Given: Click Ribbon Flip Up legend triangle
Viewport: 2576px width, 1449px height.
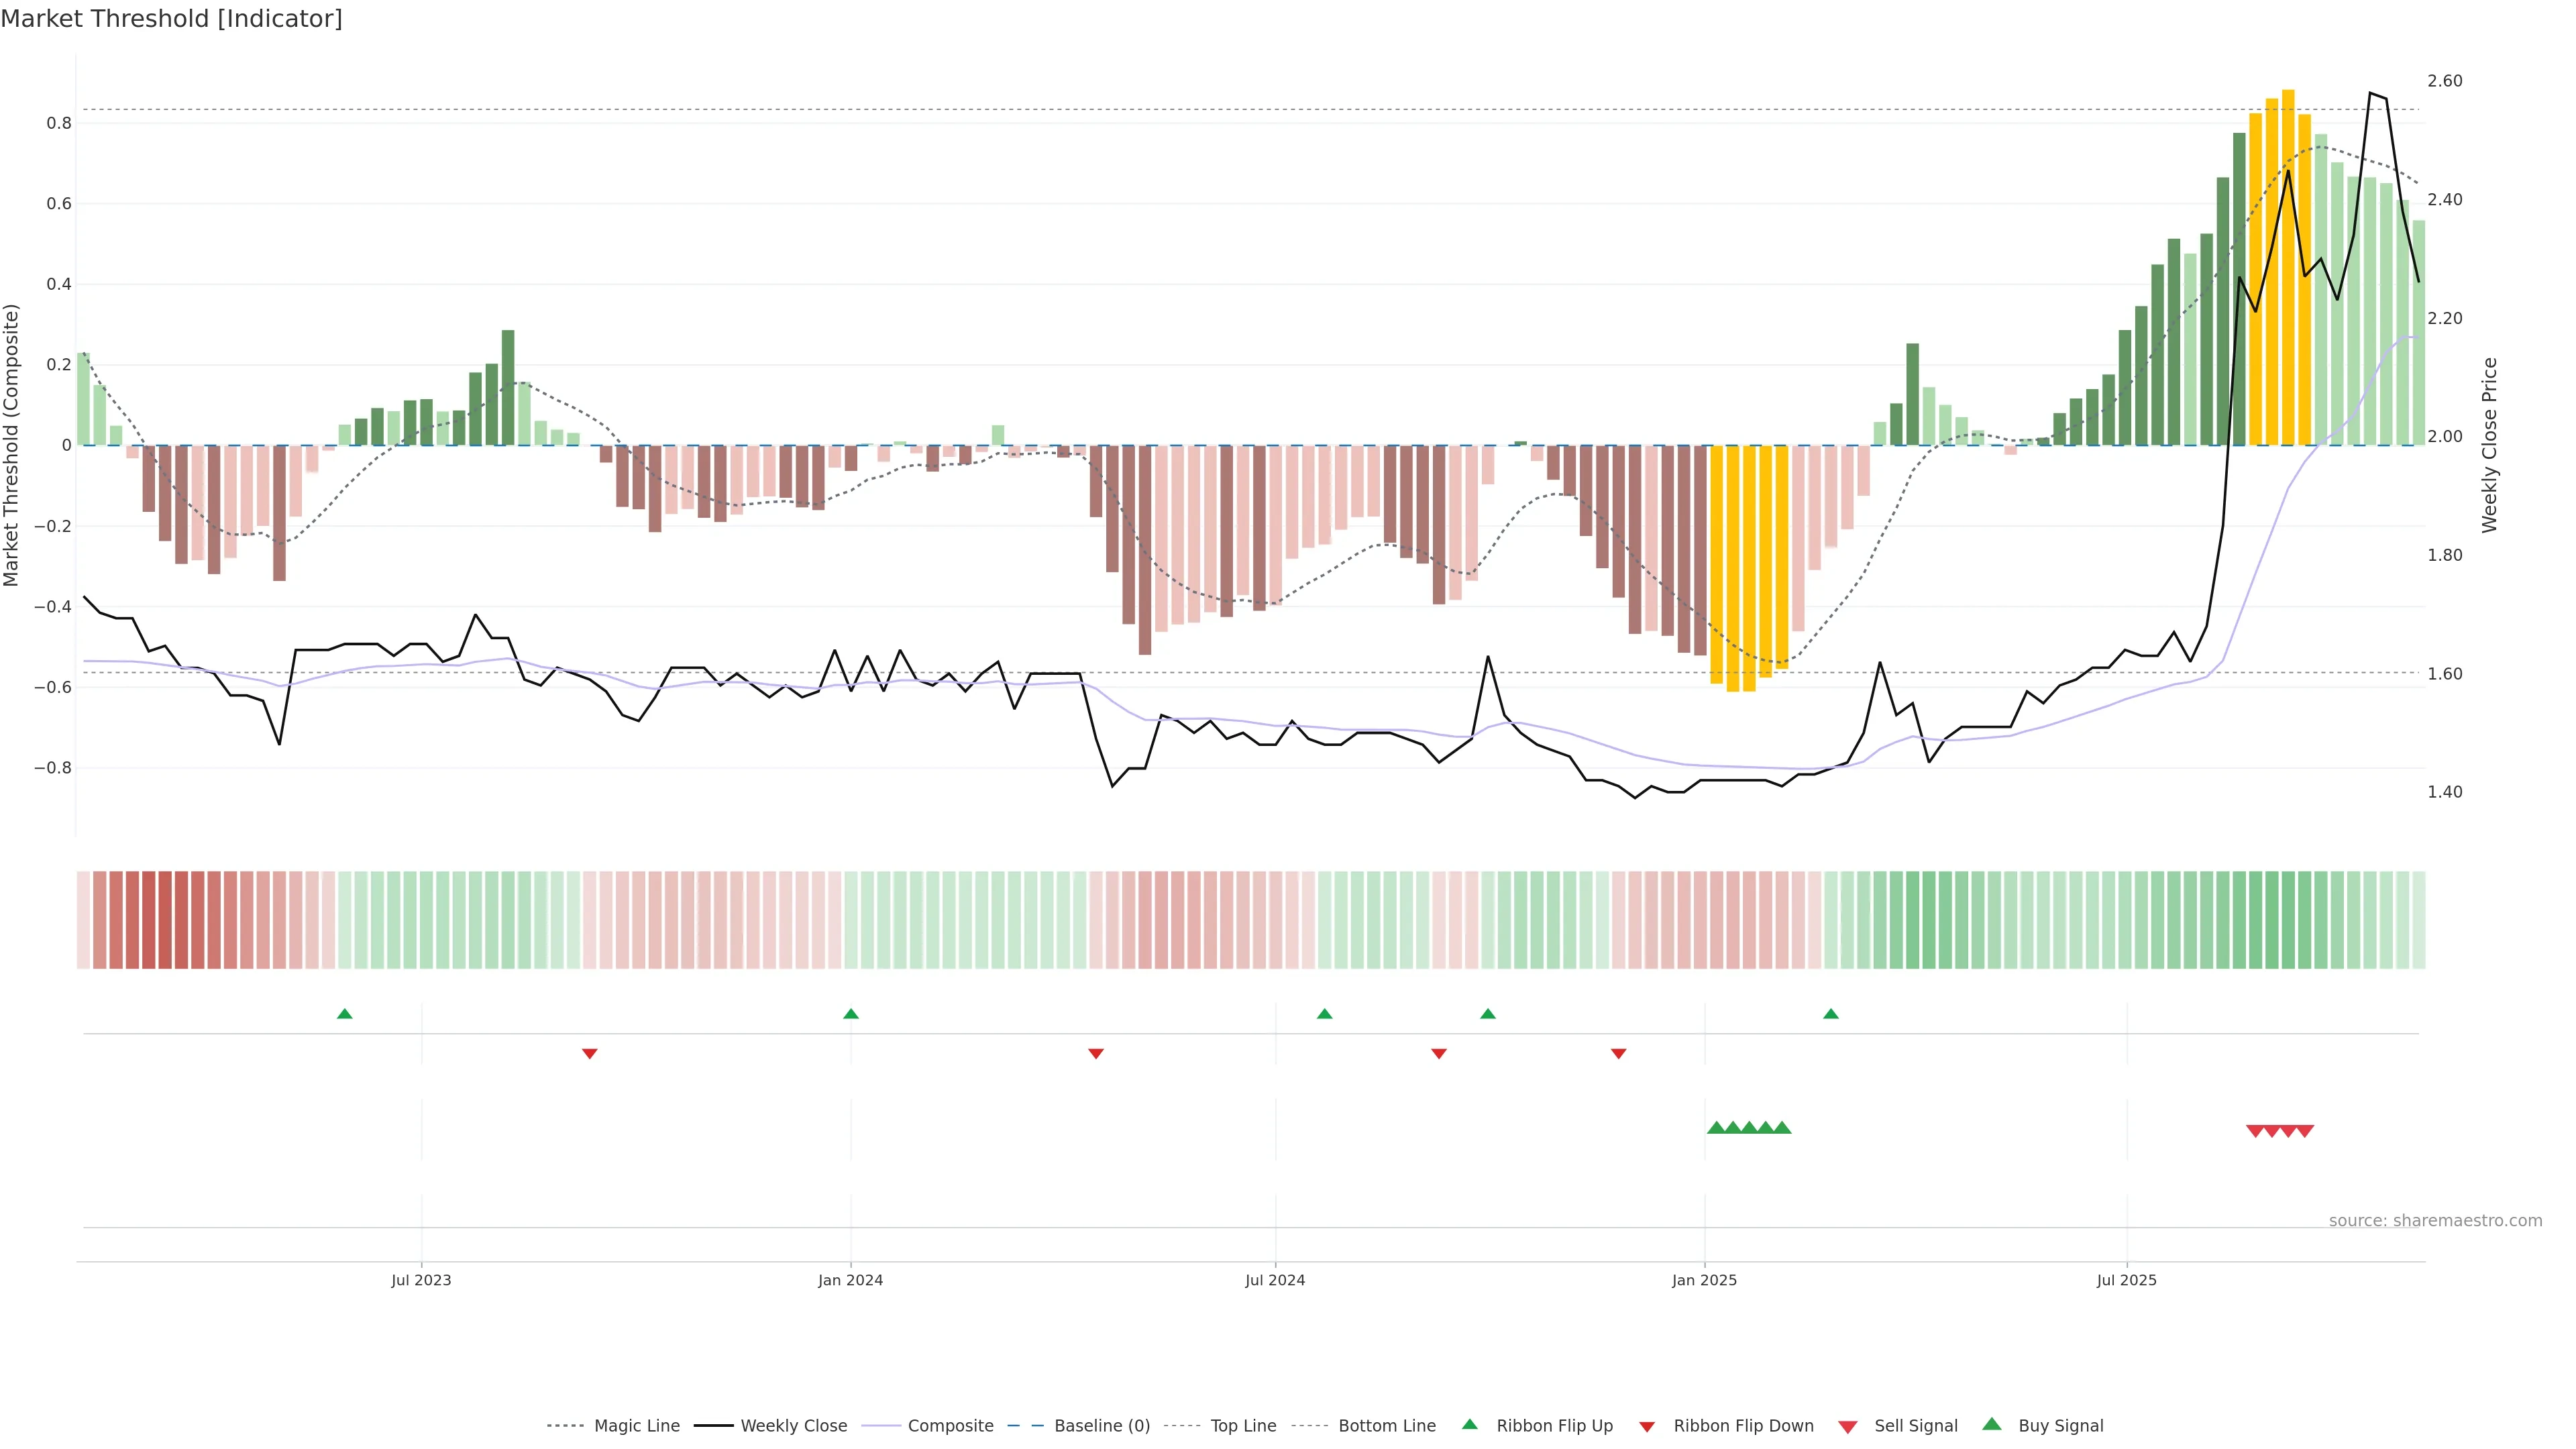Looking at the screenshot, I should [x=1469, y=1424].
